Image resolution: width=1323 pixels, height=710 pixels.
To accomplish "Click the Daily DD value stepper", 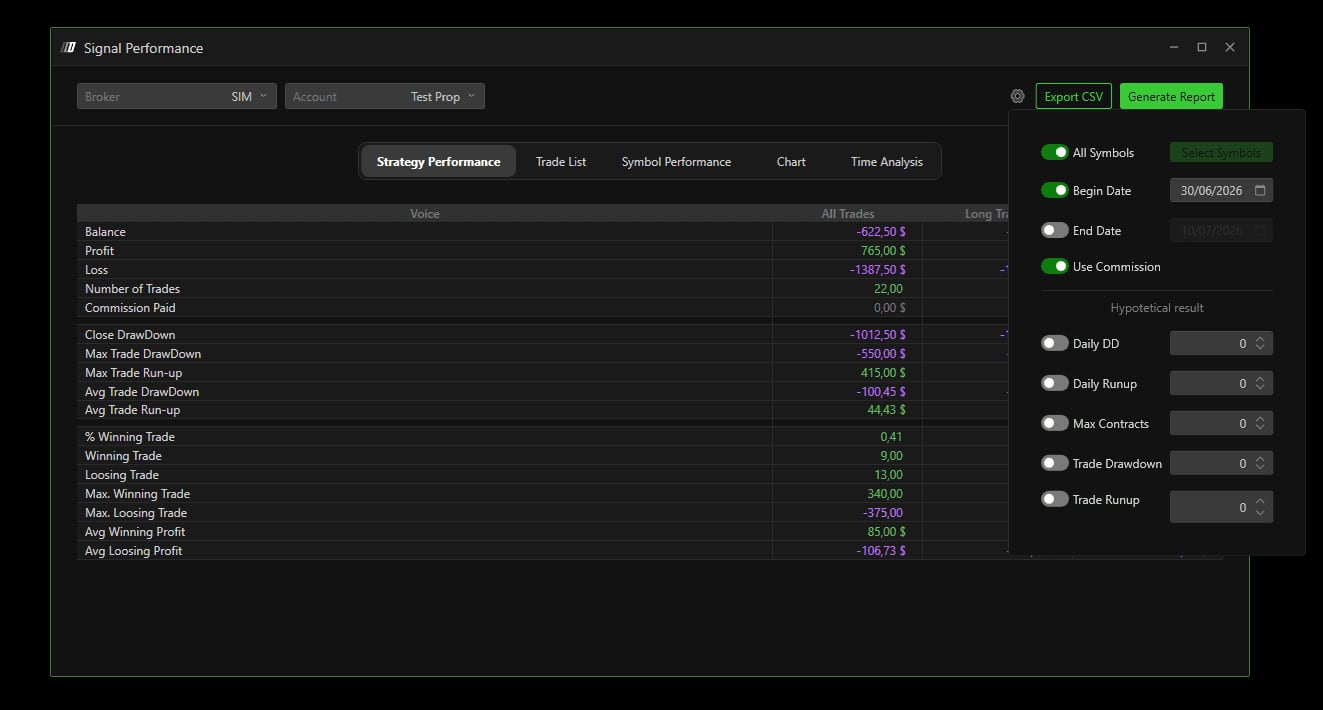I will click(1260, 343).
